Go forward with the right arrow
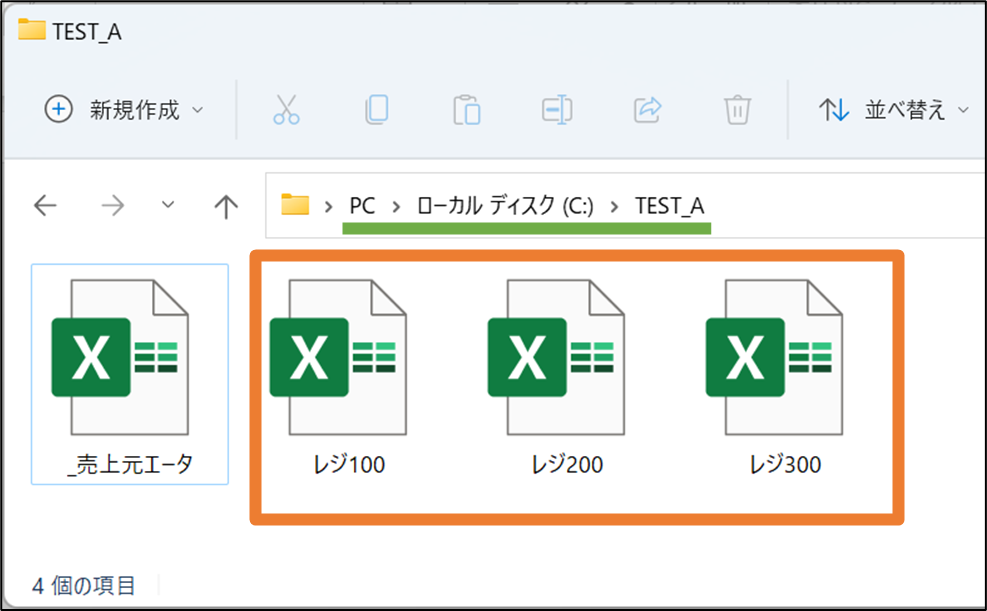This screenshot has width=987, height=611. [x=113, y=205]
